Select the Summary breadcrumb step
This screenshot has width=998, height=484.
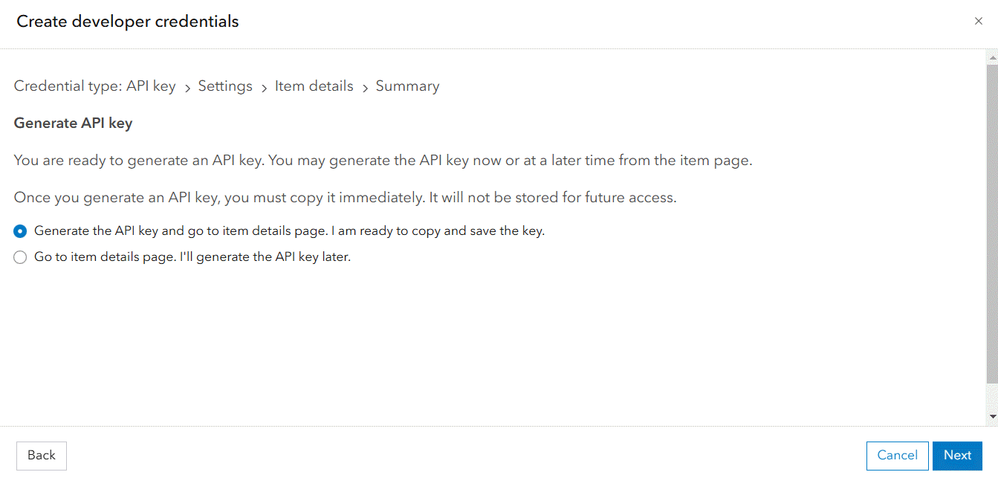pyautogui.click(x=407, y=86)
